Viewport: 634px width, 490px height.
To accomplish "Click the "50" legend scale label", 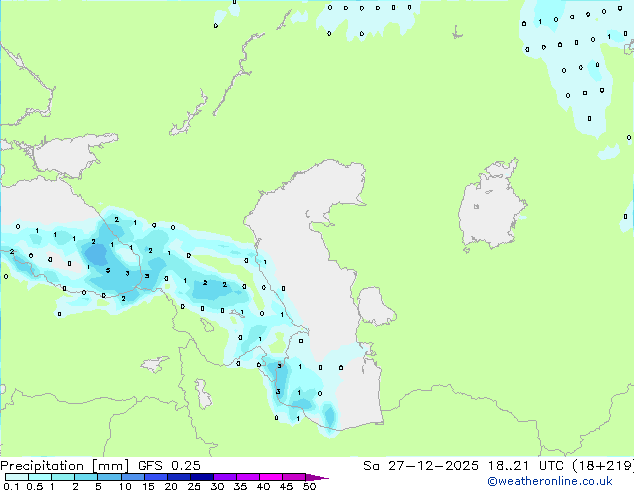I will pyautogui.click(x=309, y=486).
